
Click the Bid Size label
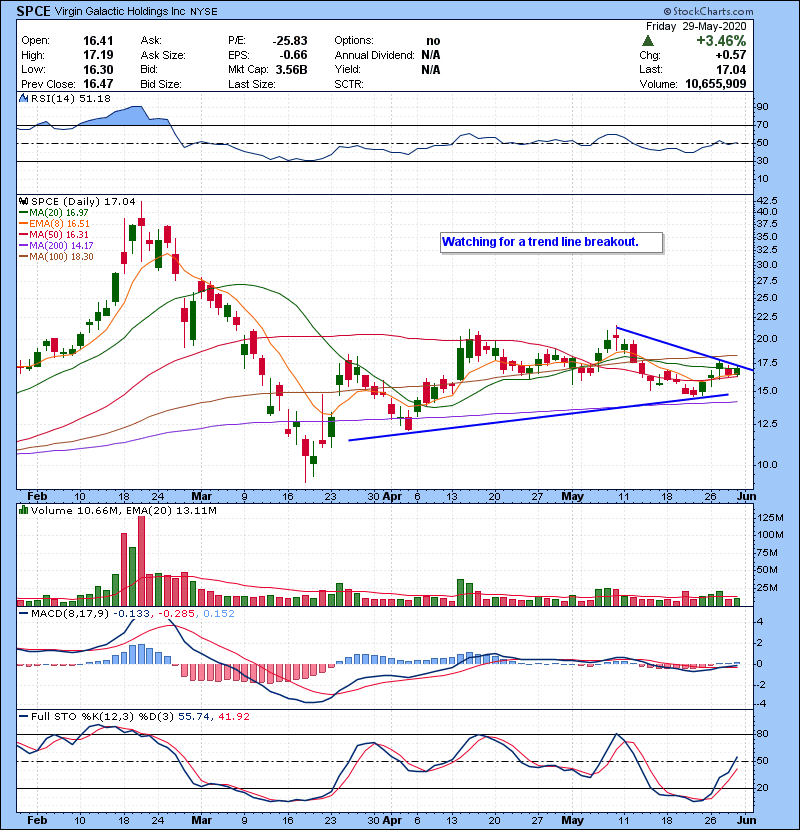161,84
